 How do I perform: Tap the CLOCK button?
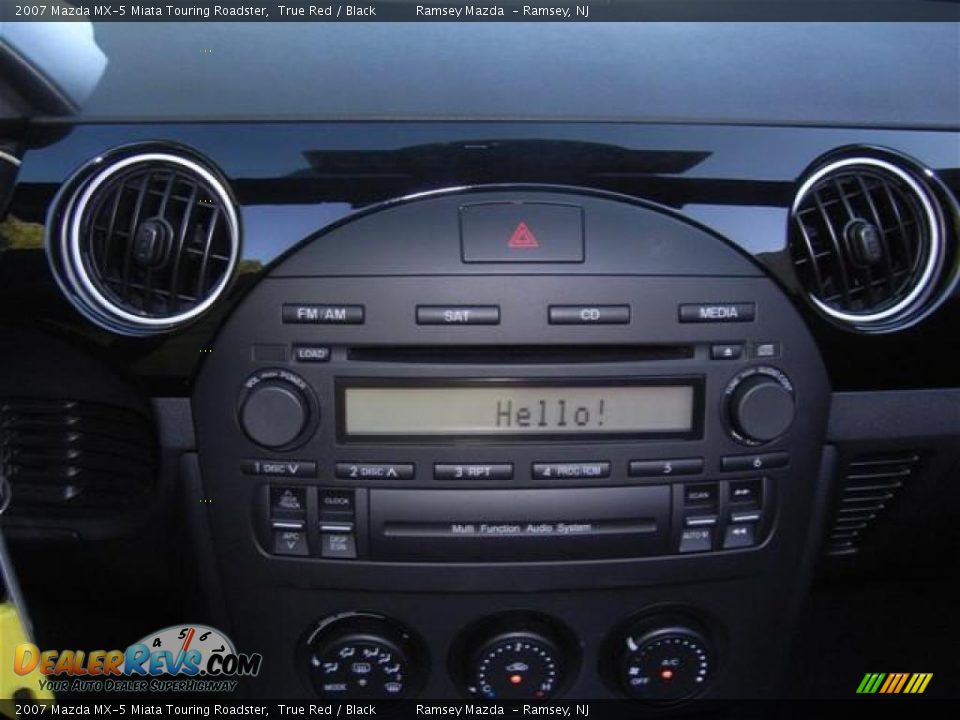tap(336, 501)
